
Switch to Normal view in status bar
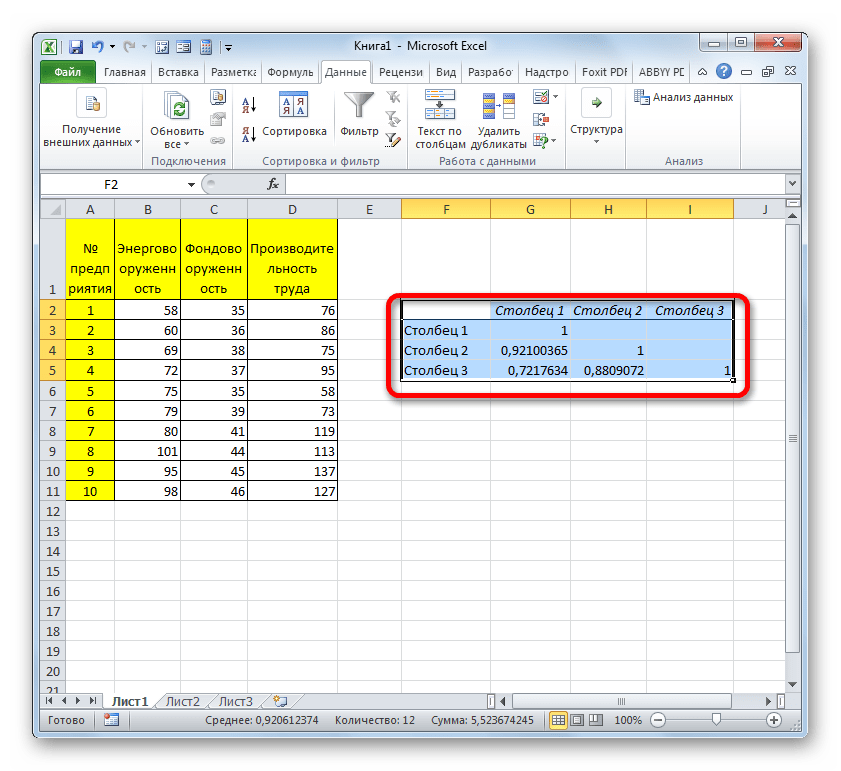click(558, 720)
